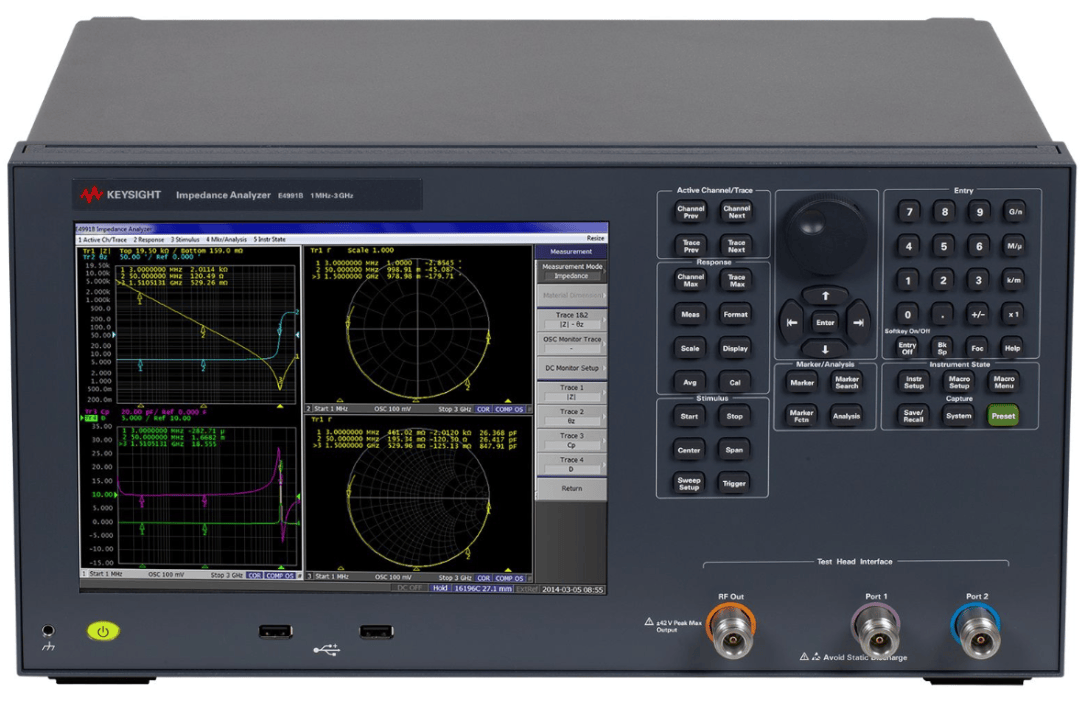The image size is (1080, 705).
Task: Open the 4 Mkr/Analysis menu
Action: [226, 239]
